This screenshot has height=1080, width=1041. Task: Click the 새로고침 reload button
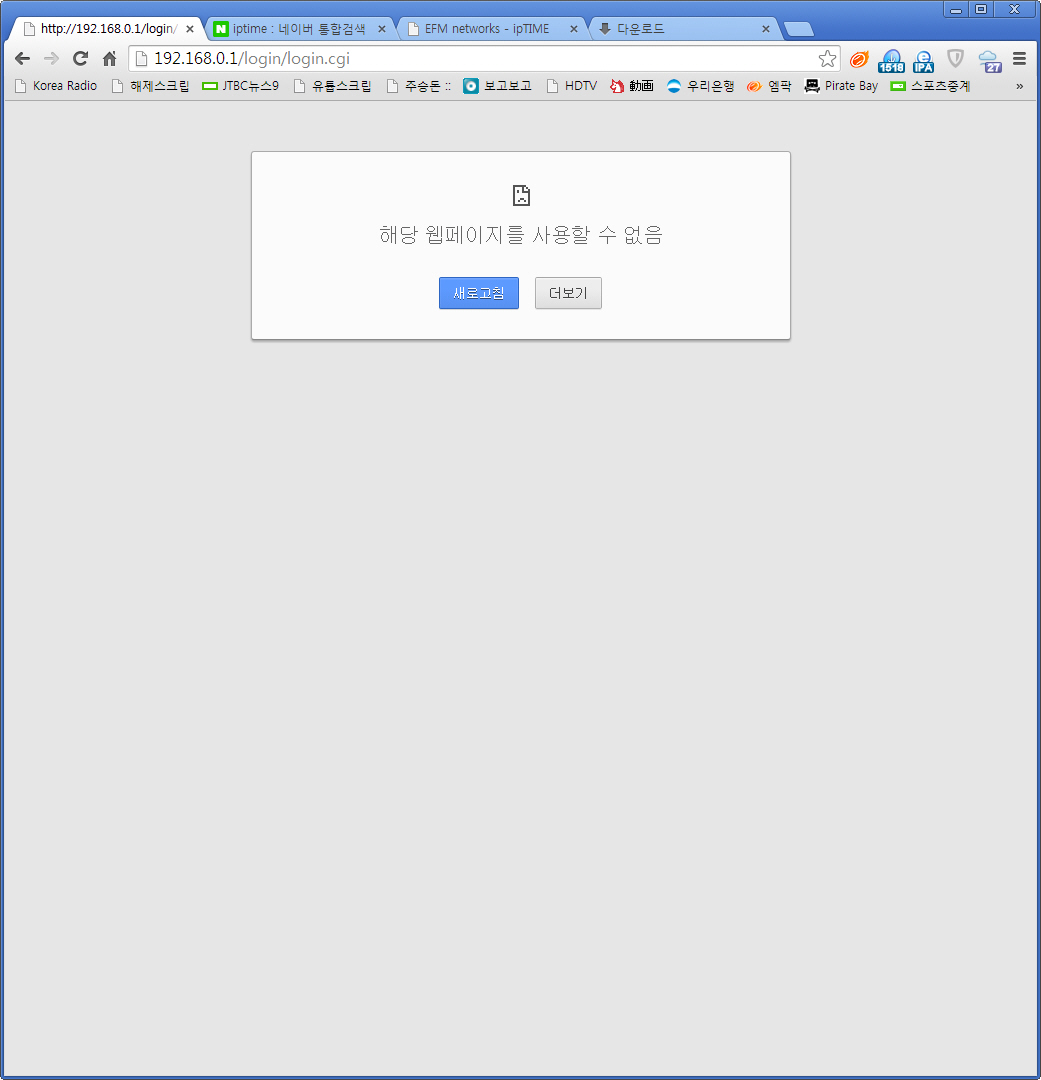coord(479,293)
